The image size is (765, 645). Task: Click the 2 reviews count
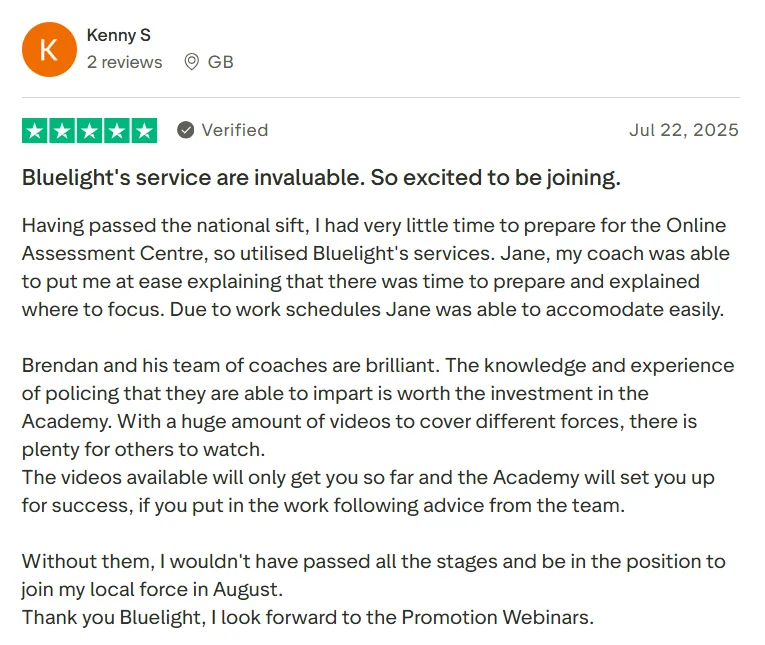[x=124, y=62]
